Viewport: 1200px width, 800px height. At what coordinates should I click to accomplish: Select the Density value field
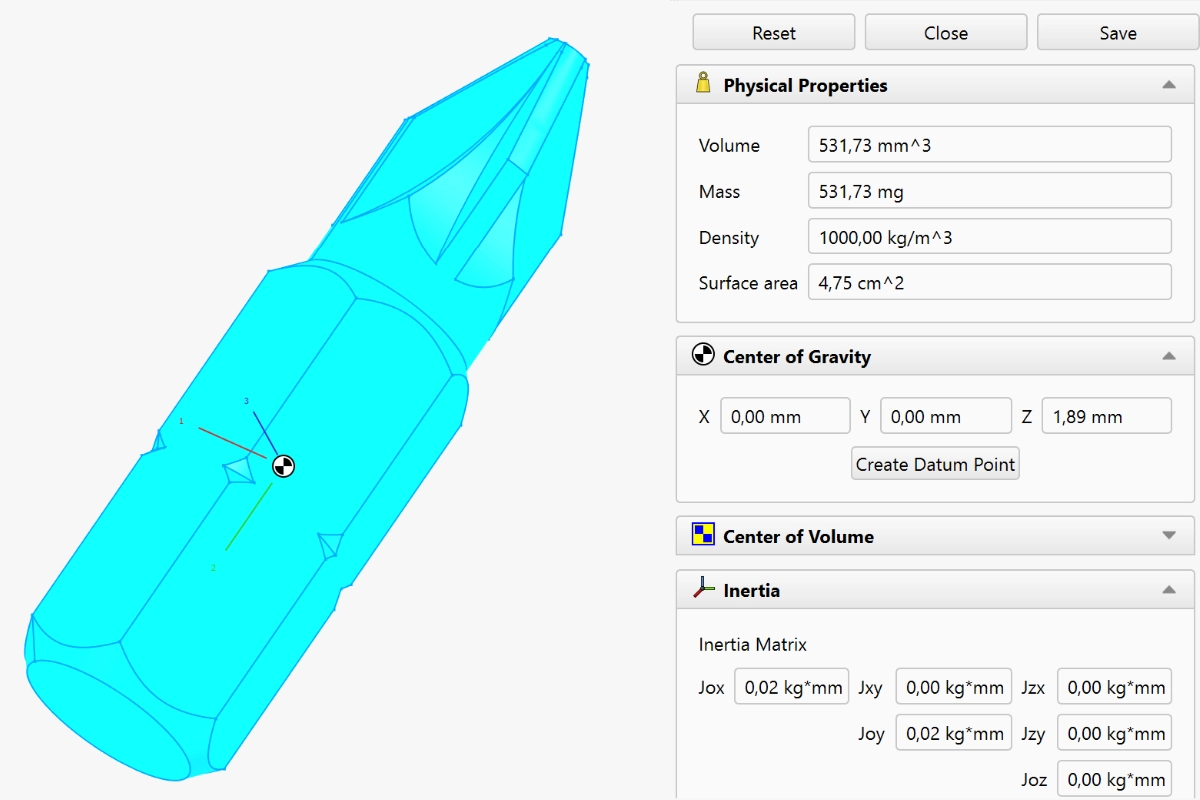989,237
